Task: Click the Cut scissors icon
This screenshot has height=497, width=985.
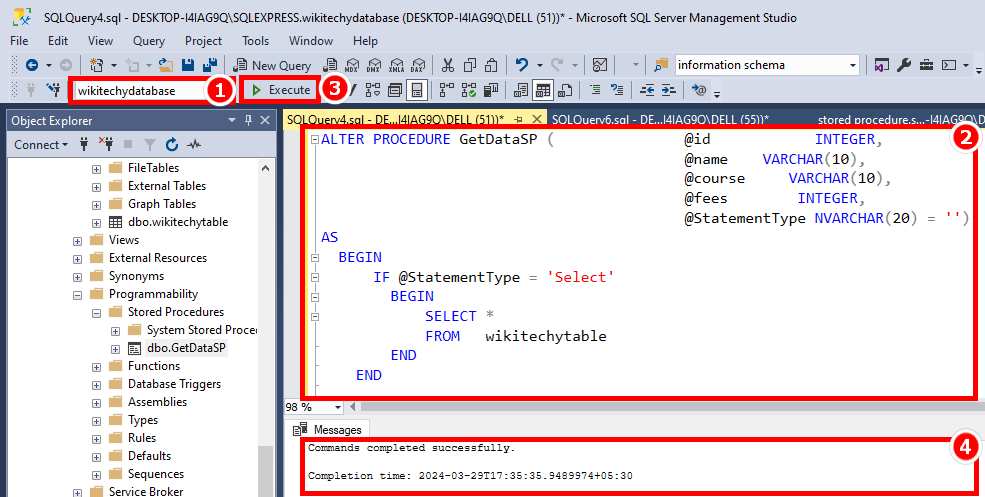Action: 447,65
